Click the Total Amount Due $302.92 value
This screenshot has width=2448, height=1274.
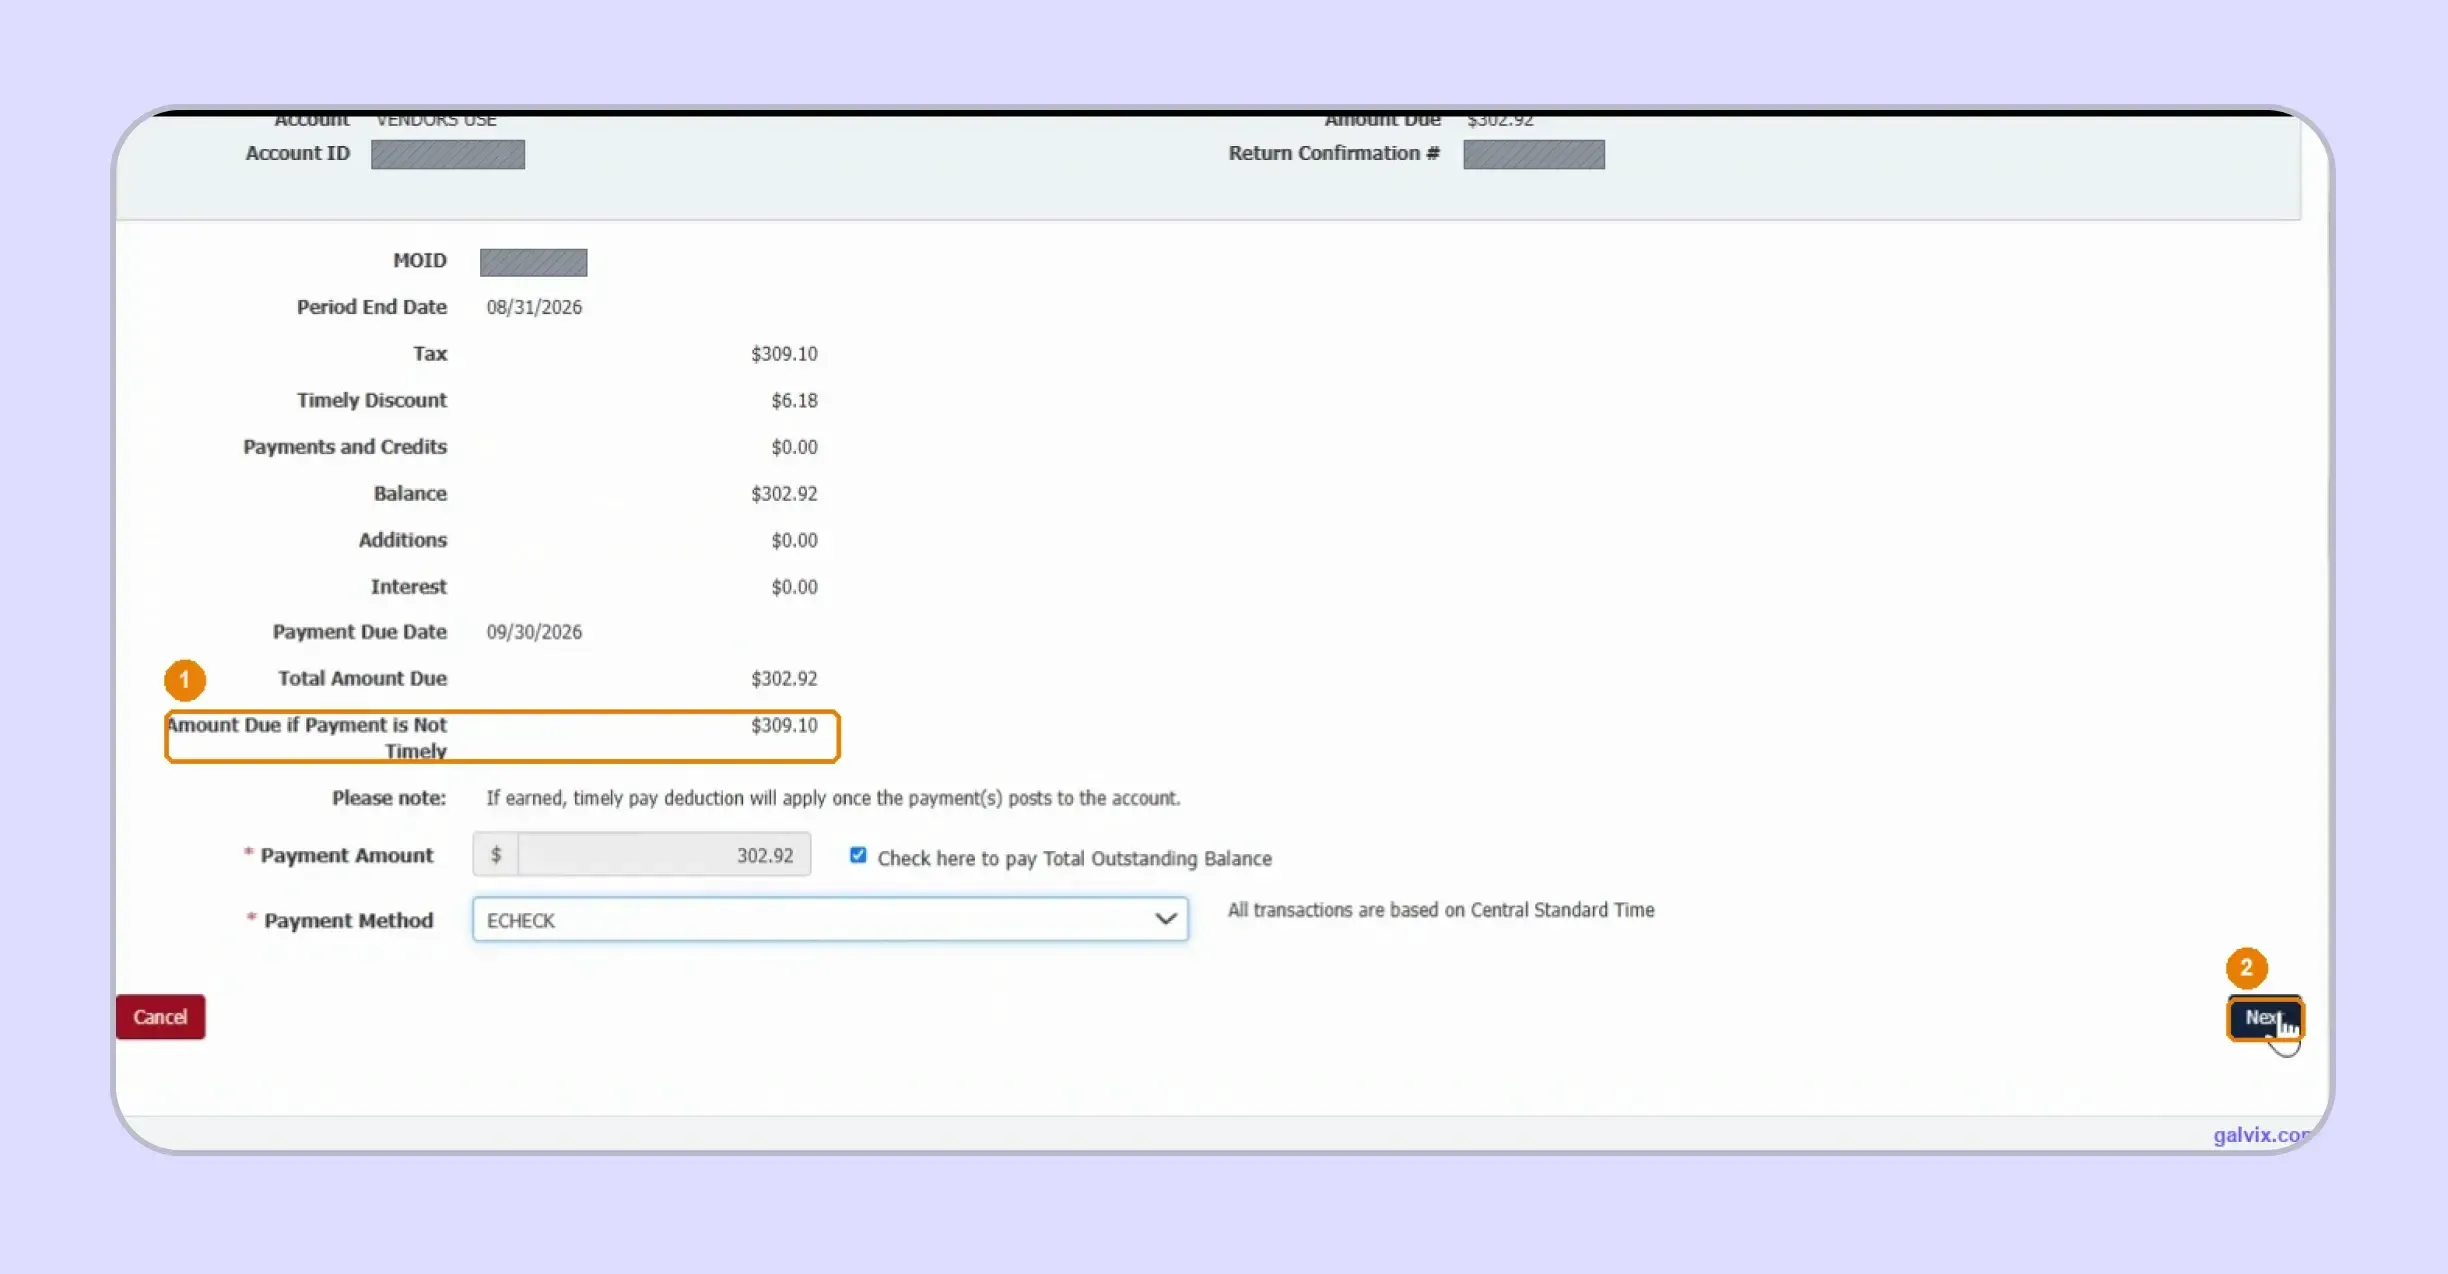coord(784,679)
